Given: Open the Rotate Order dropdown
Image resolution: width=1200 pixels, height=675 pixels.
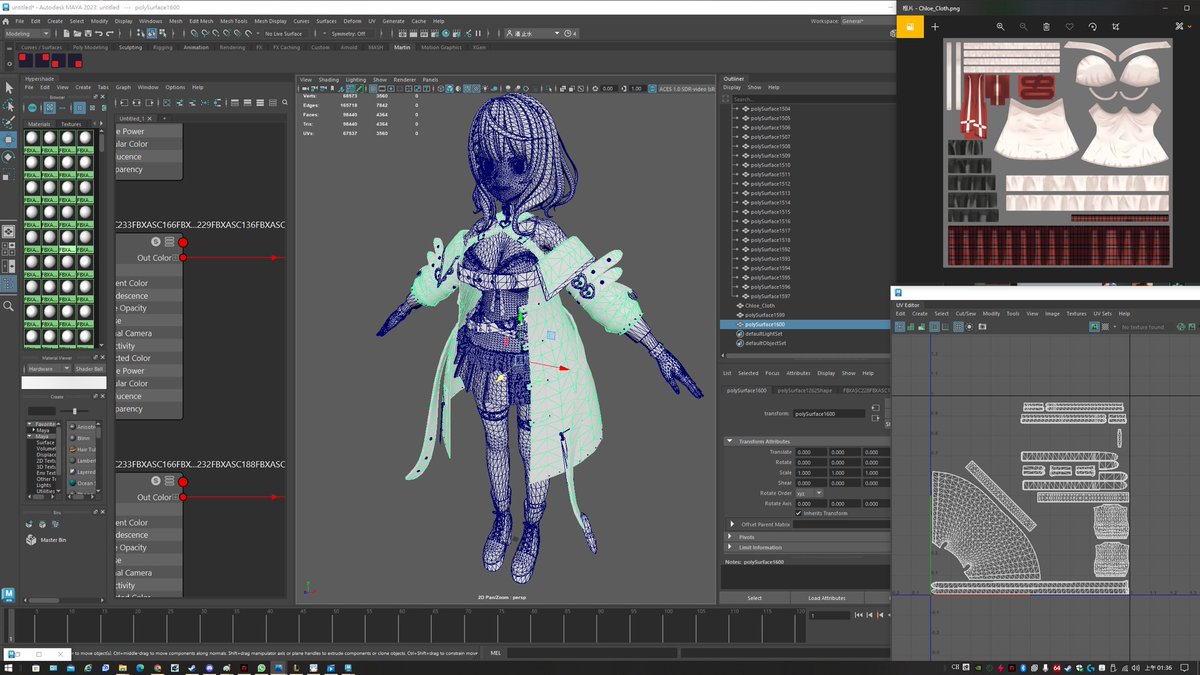Looking at the screenshot, I should [808, 493].
